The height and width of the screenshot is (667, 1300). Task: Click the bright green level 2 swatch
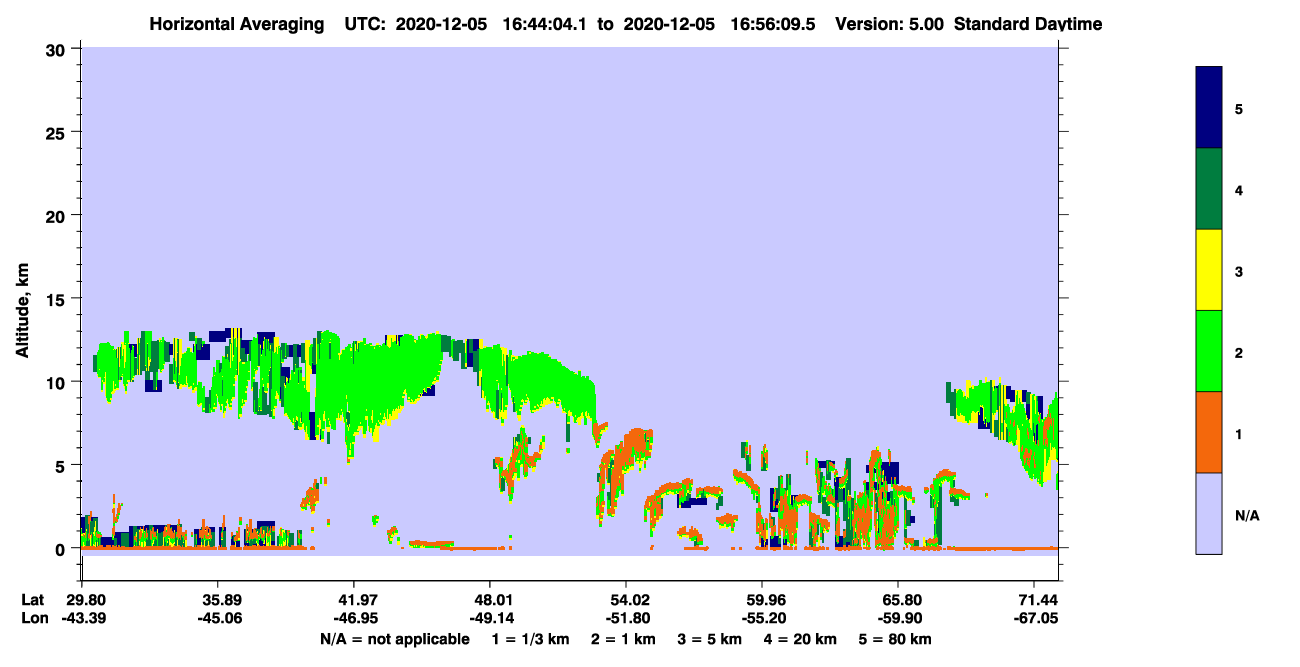[1209, 351]
